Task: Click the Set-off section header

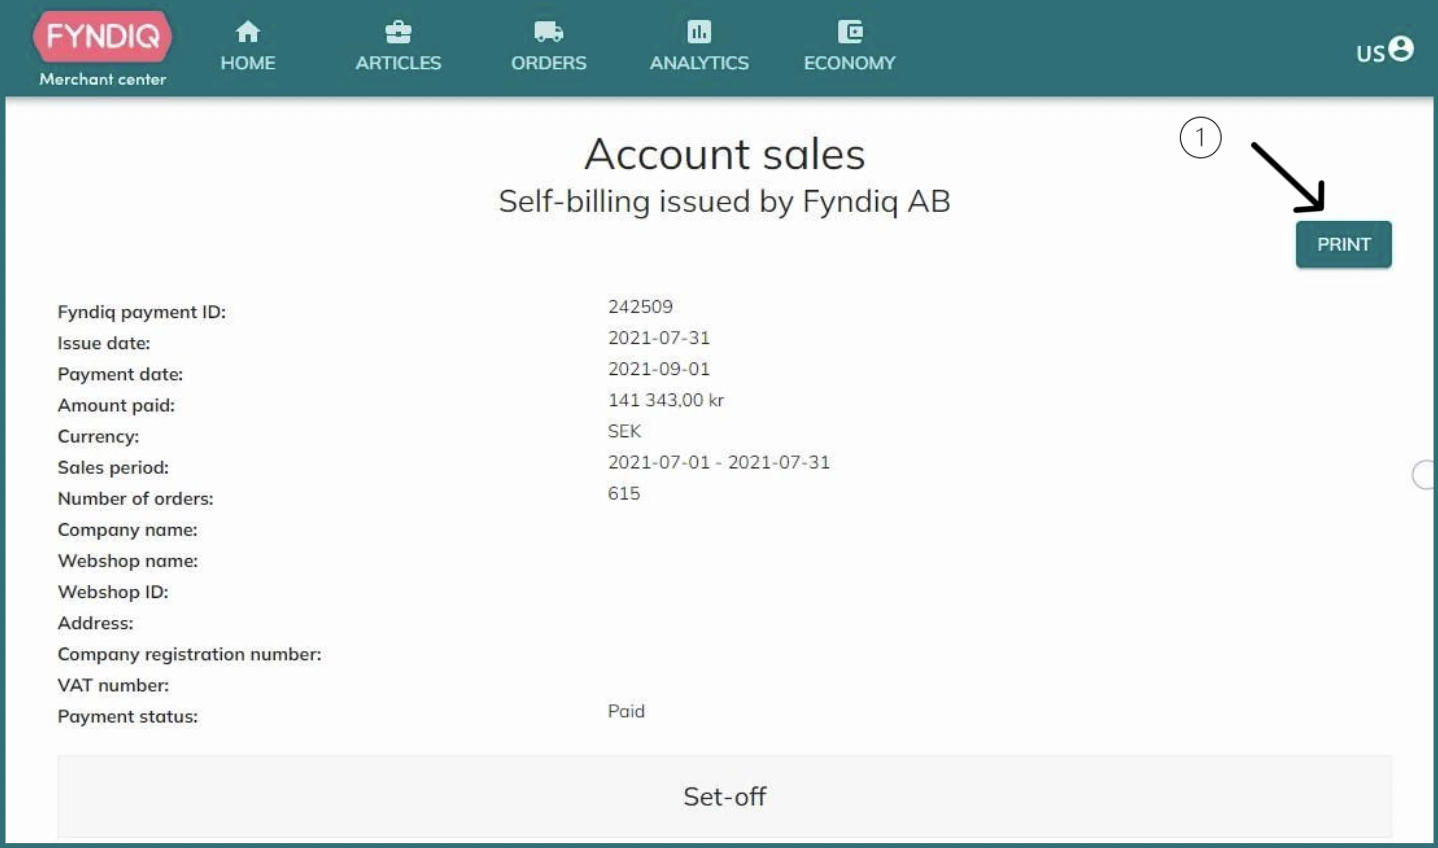Action: pos(724,796)
